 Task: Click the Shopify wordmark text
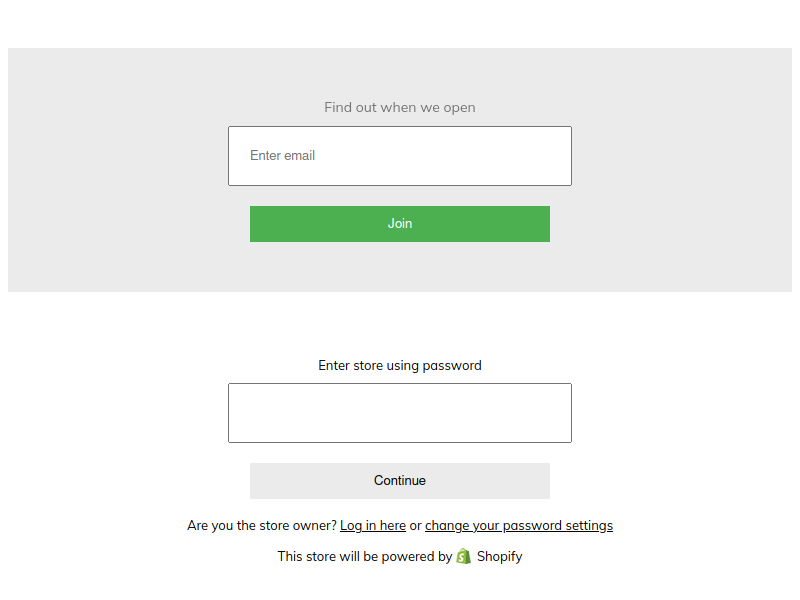tap(499, 556)
